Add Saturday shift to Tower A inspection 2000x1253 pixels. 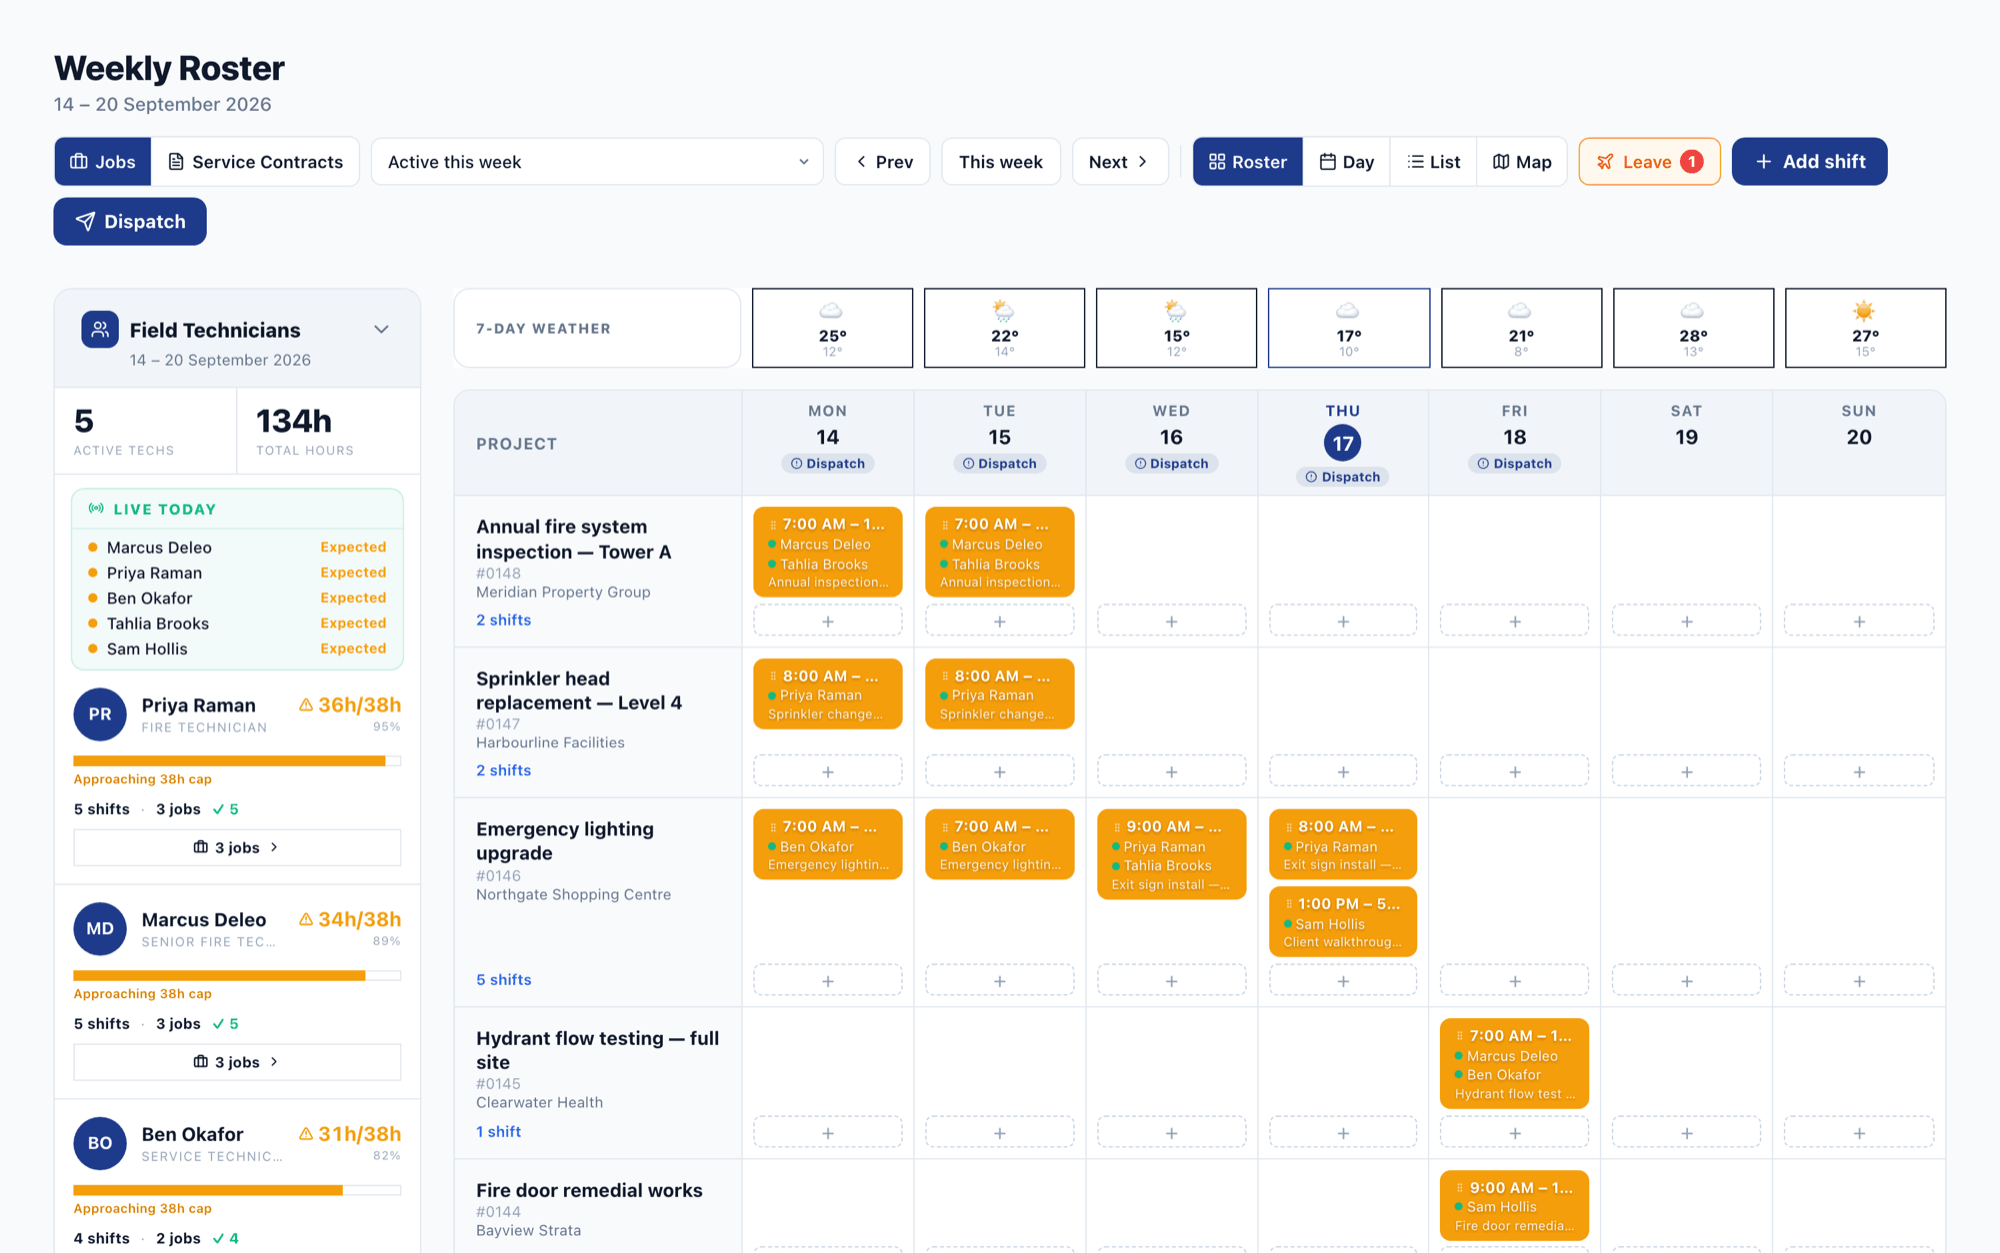pos(1687,621)
